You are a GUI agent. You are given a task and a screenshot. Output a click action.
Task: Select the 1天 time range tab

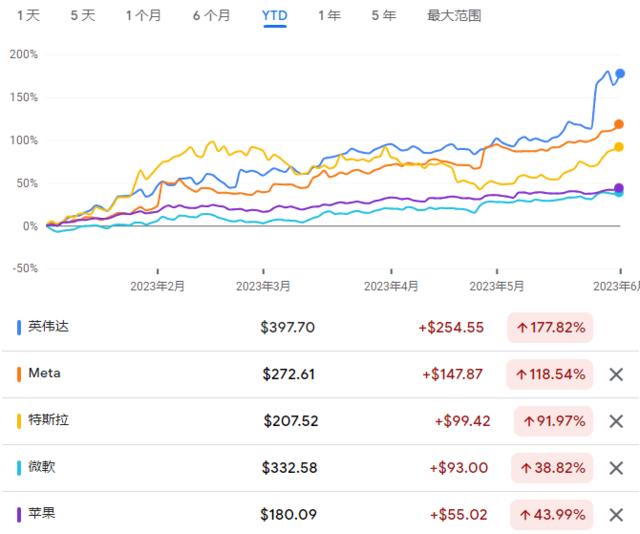point(28,16)
